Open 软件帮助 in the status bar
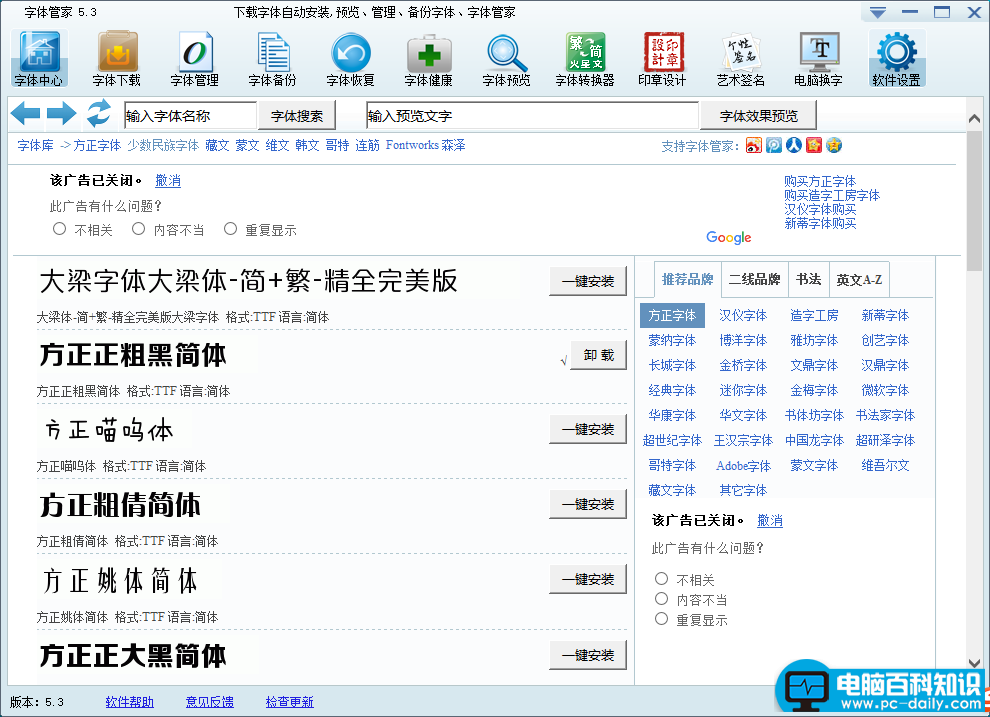Viewport: 990px width, 717px height. point(129,701)
